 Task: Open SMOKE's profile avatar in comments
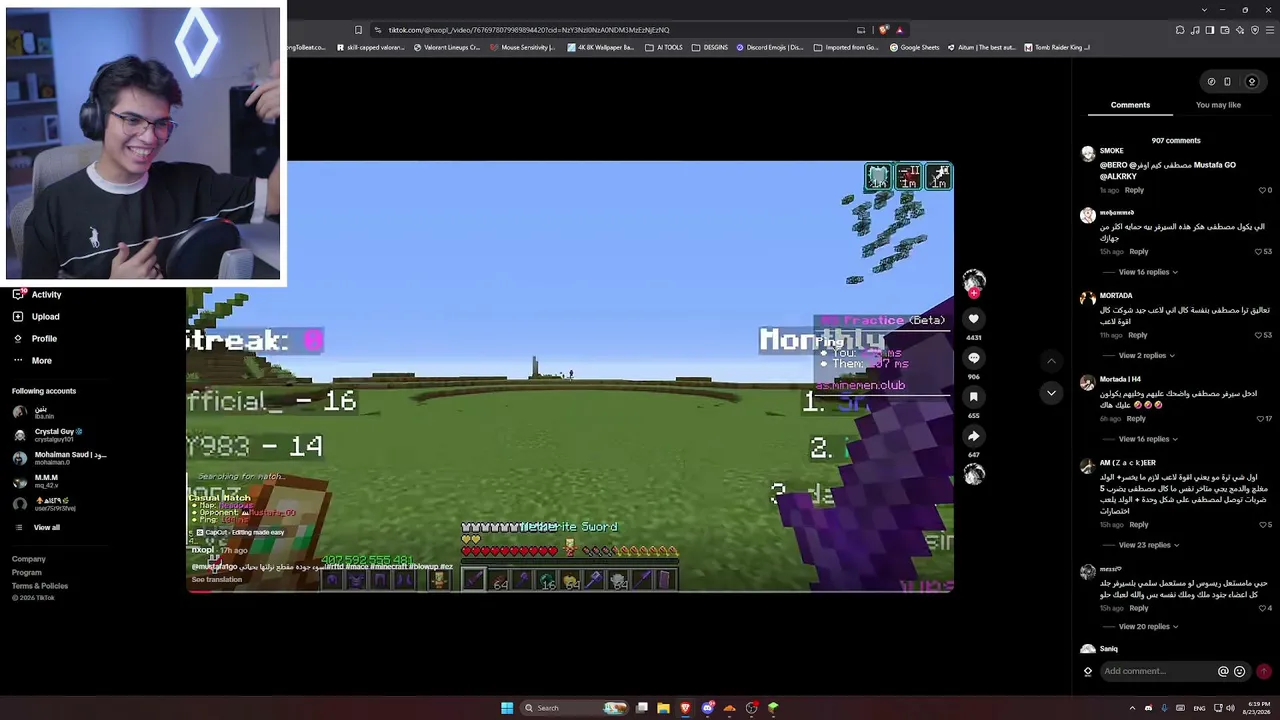pos(1088,155)
